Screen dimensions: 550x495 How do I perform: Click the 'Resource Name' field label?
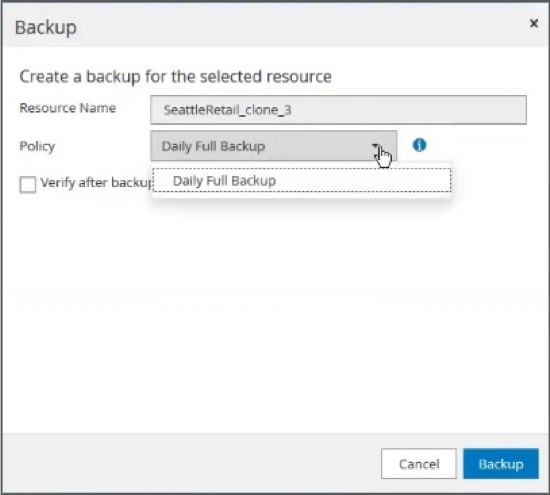(67, 108)
